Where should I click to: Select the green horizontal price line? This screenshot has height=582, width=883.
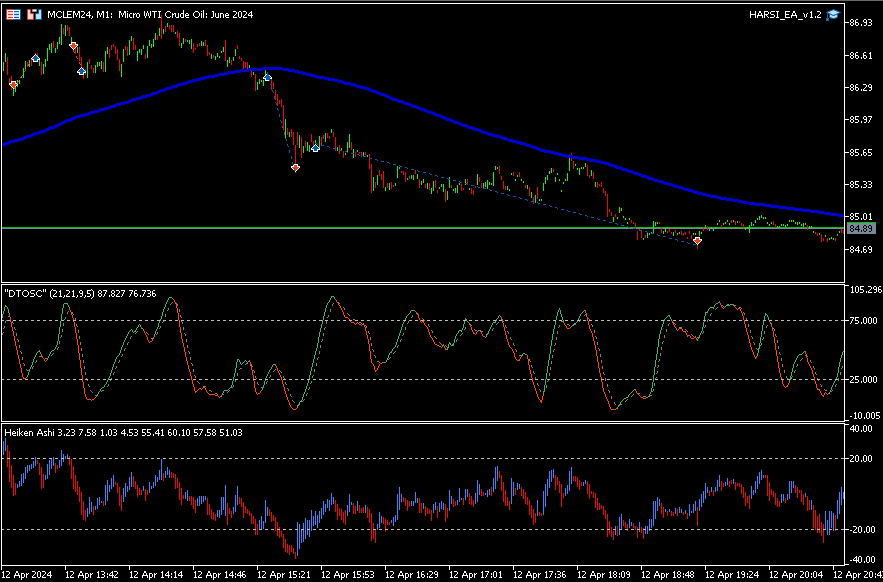pyautogui.click(x=422, y=228)
